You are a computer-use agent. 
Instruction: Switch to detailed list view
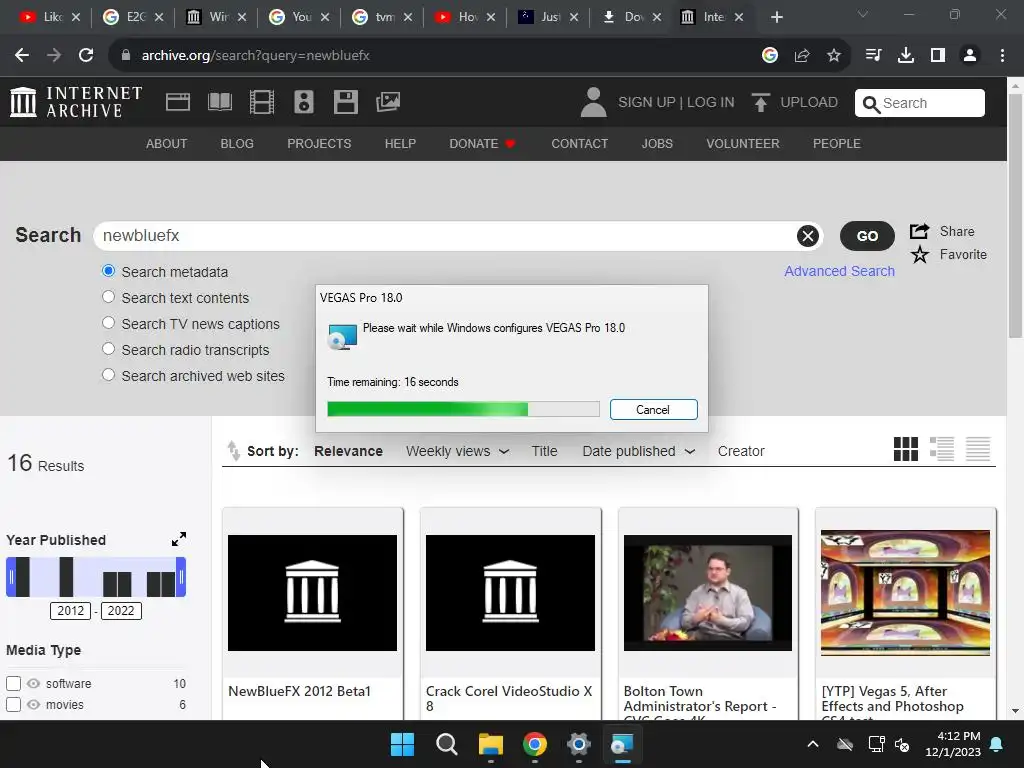click(x=942, y=449)
